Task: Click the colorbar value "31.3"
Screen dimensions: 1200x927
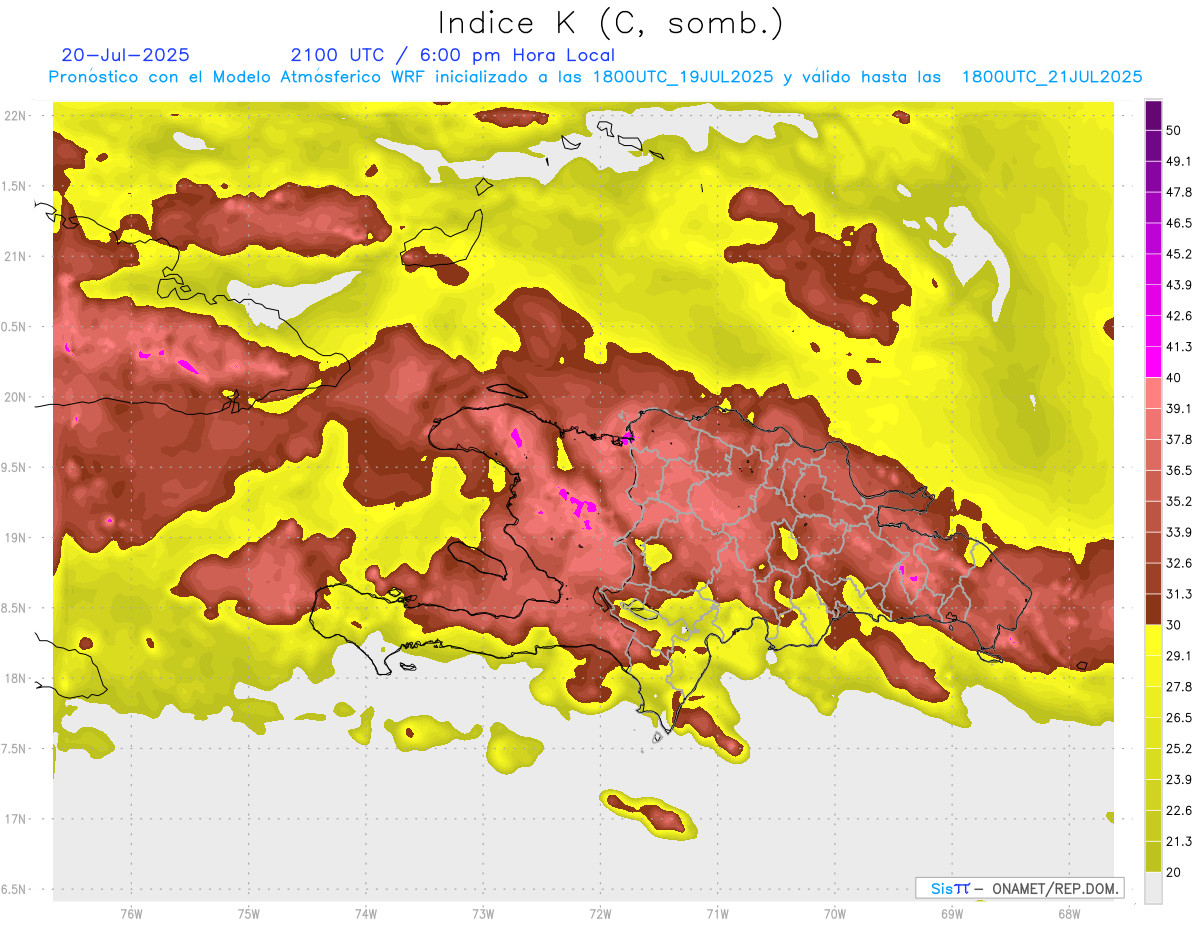Action: point(1178,594)
